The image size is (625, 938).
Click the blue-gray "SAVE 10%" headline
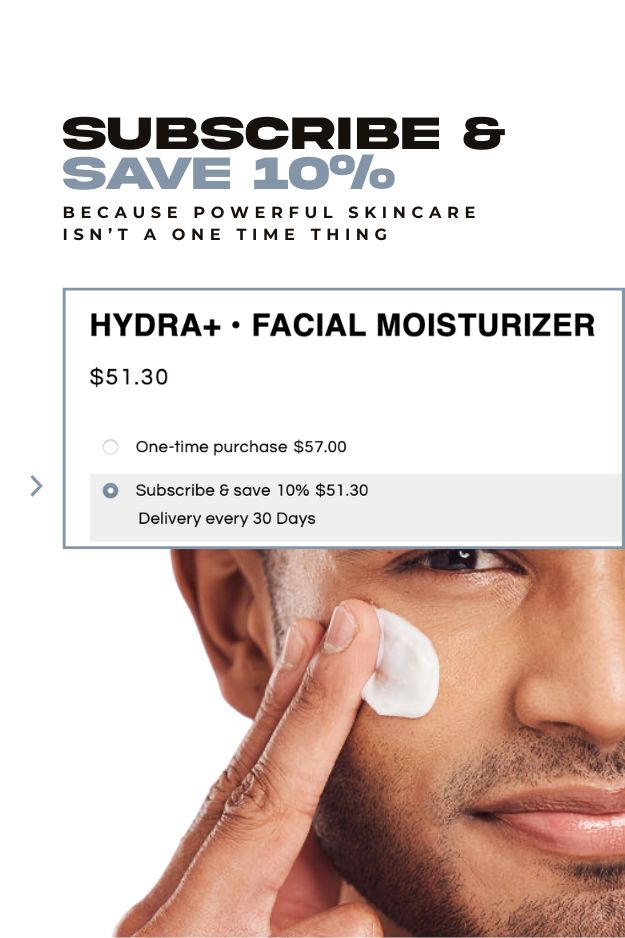pos(228,173)
